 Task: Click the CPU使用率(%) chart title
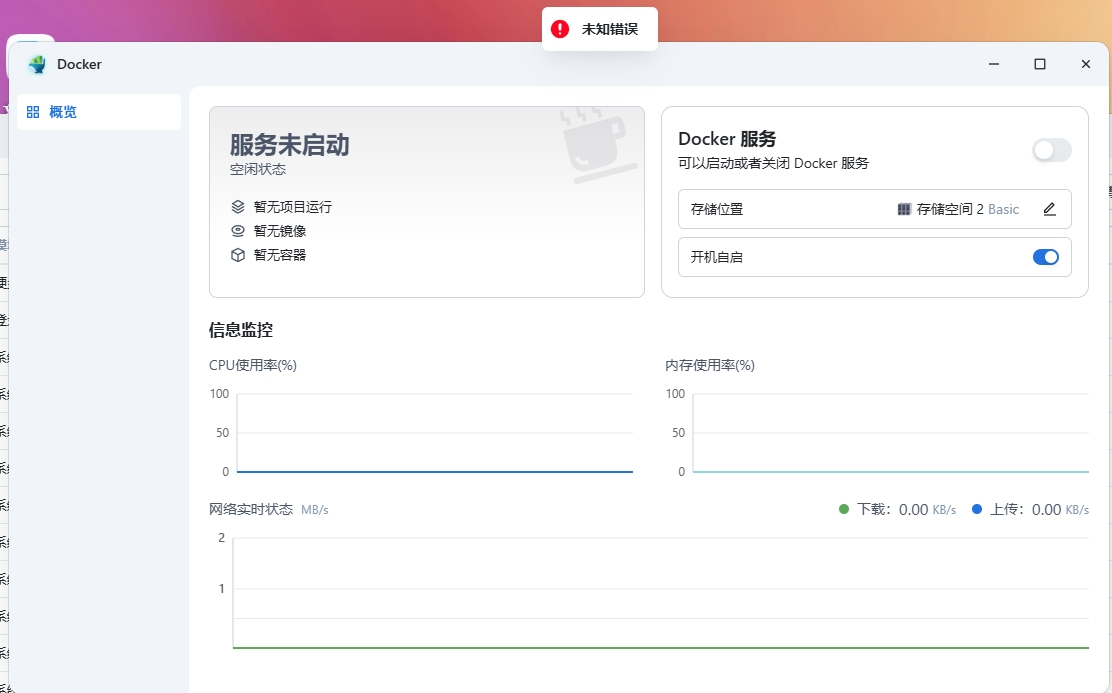pyautogui.click(x=253, y=365)
